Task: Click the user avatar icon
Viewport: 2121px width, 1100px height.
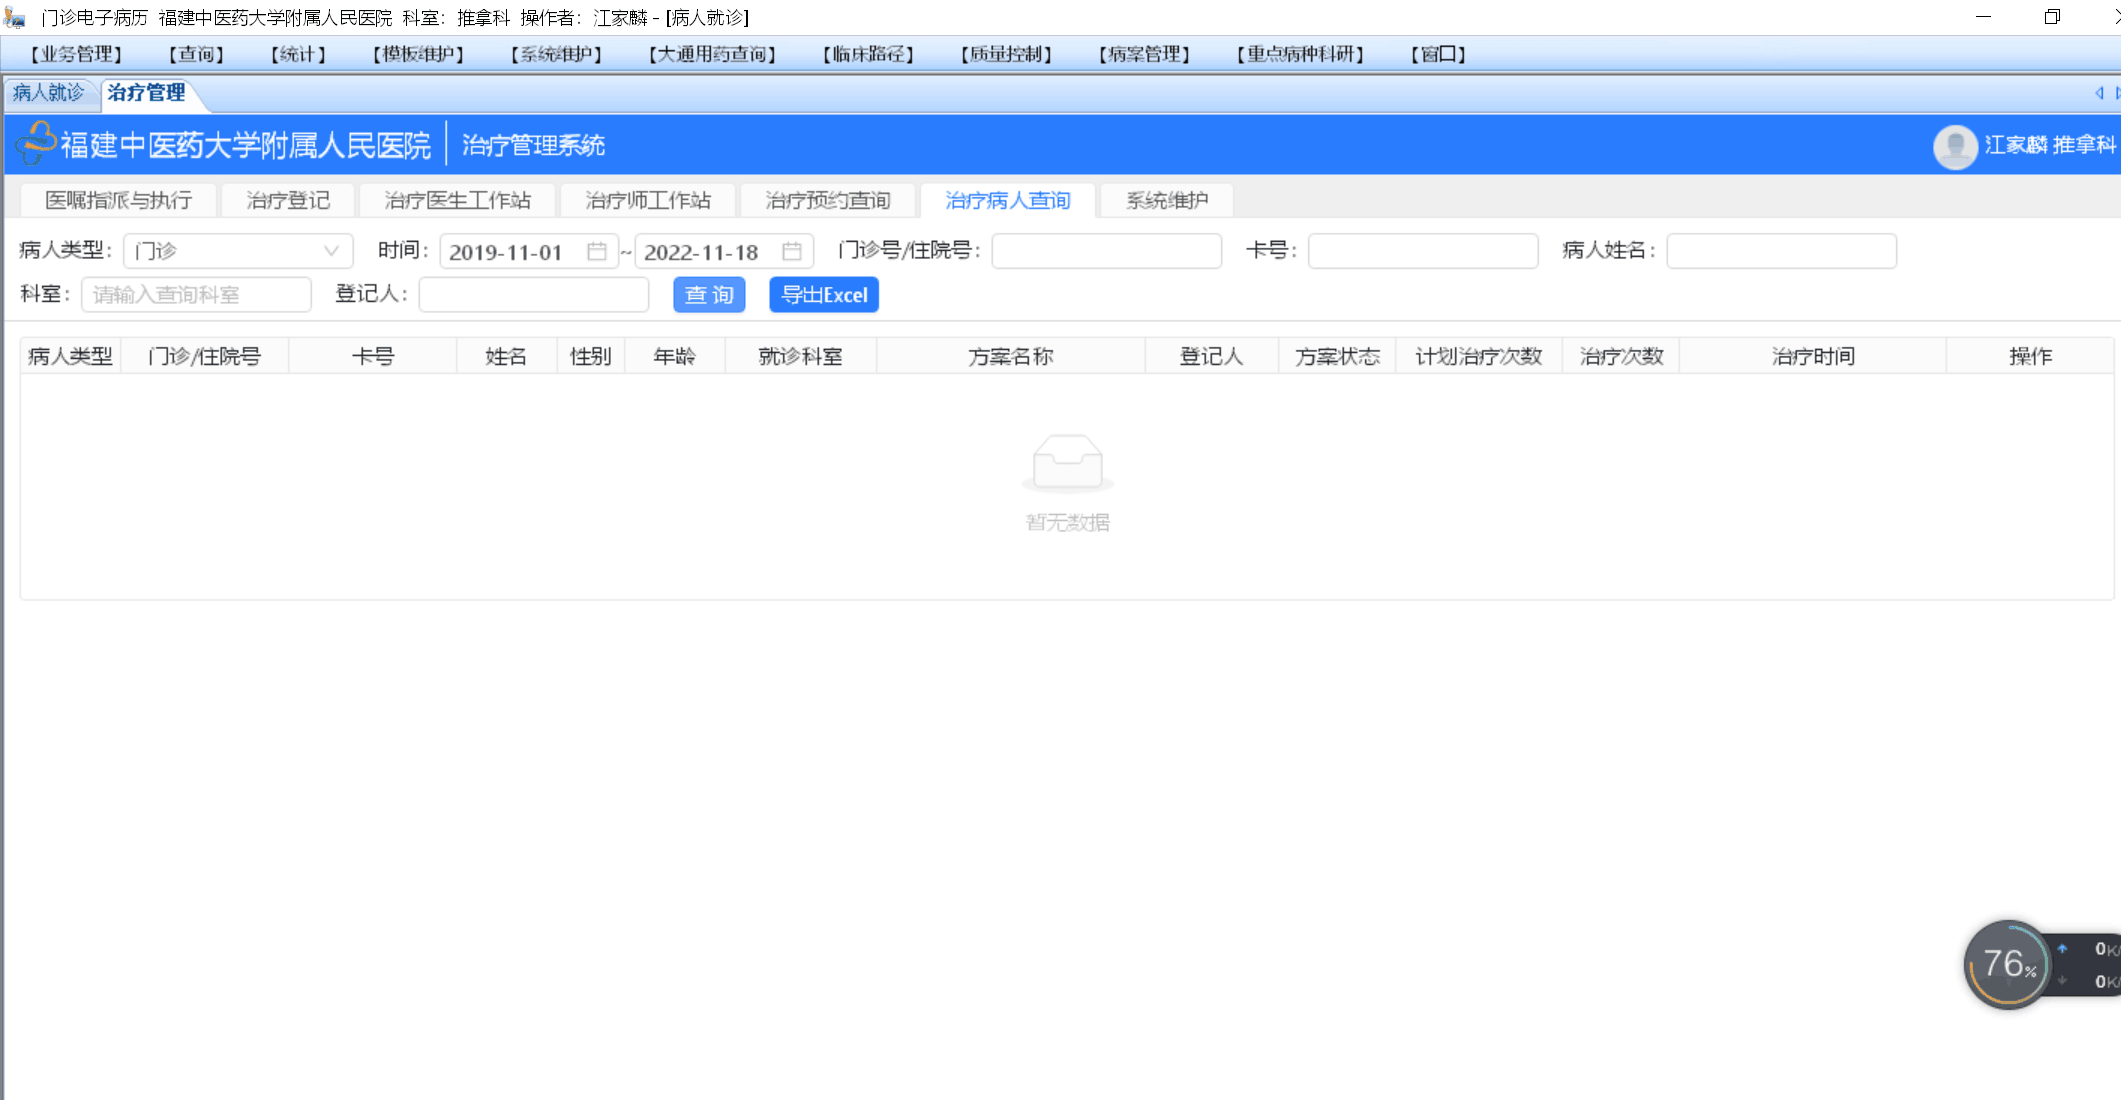Action: pos(1955,146)
